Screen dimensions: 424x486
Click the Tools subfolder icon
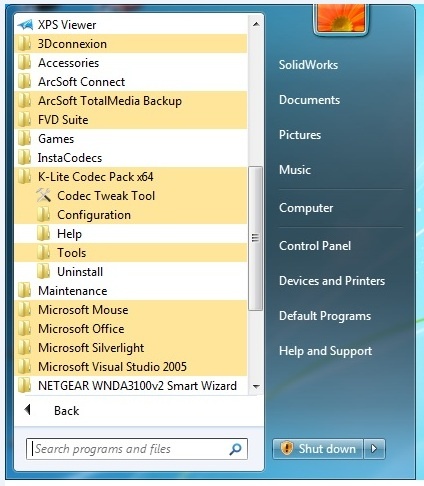43,253
